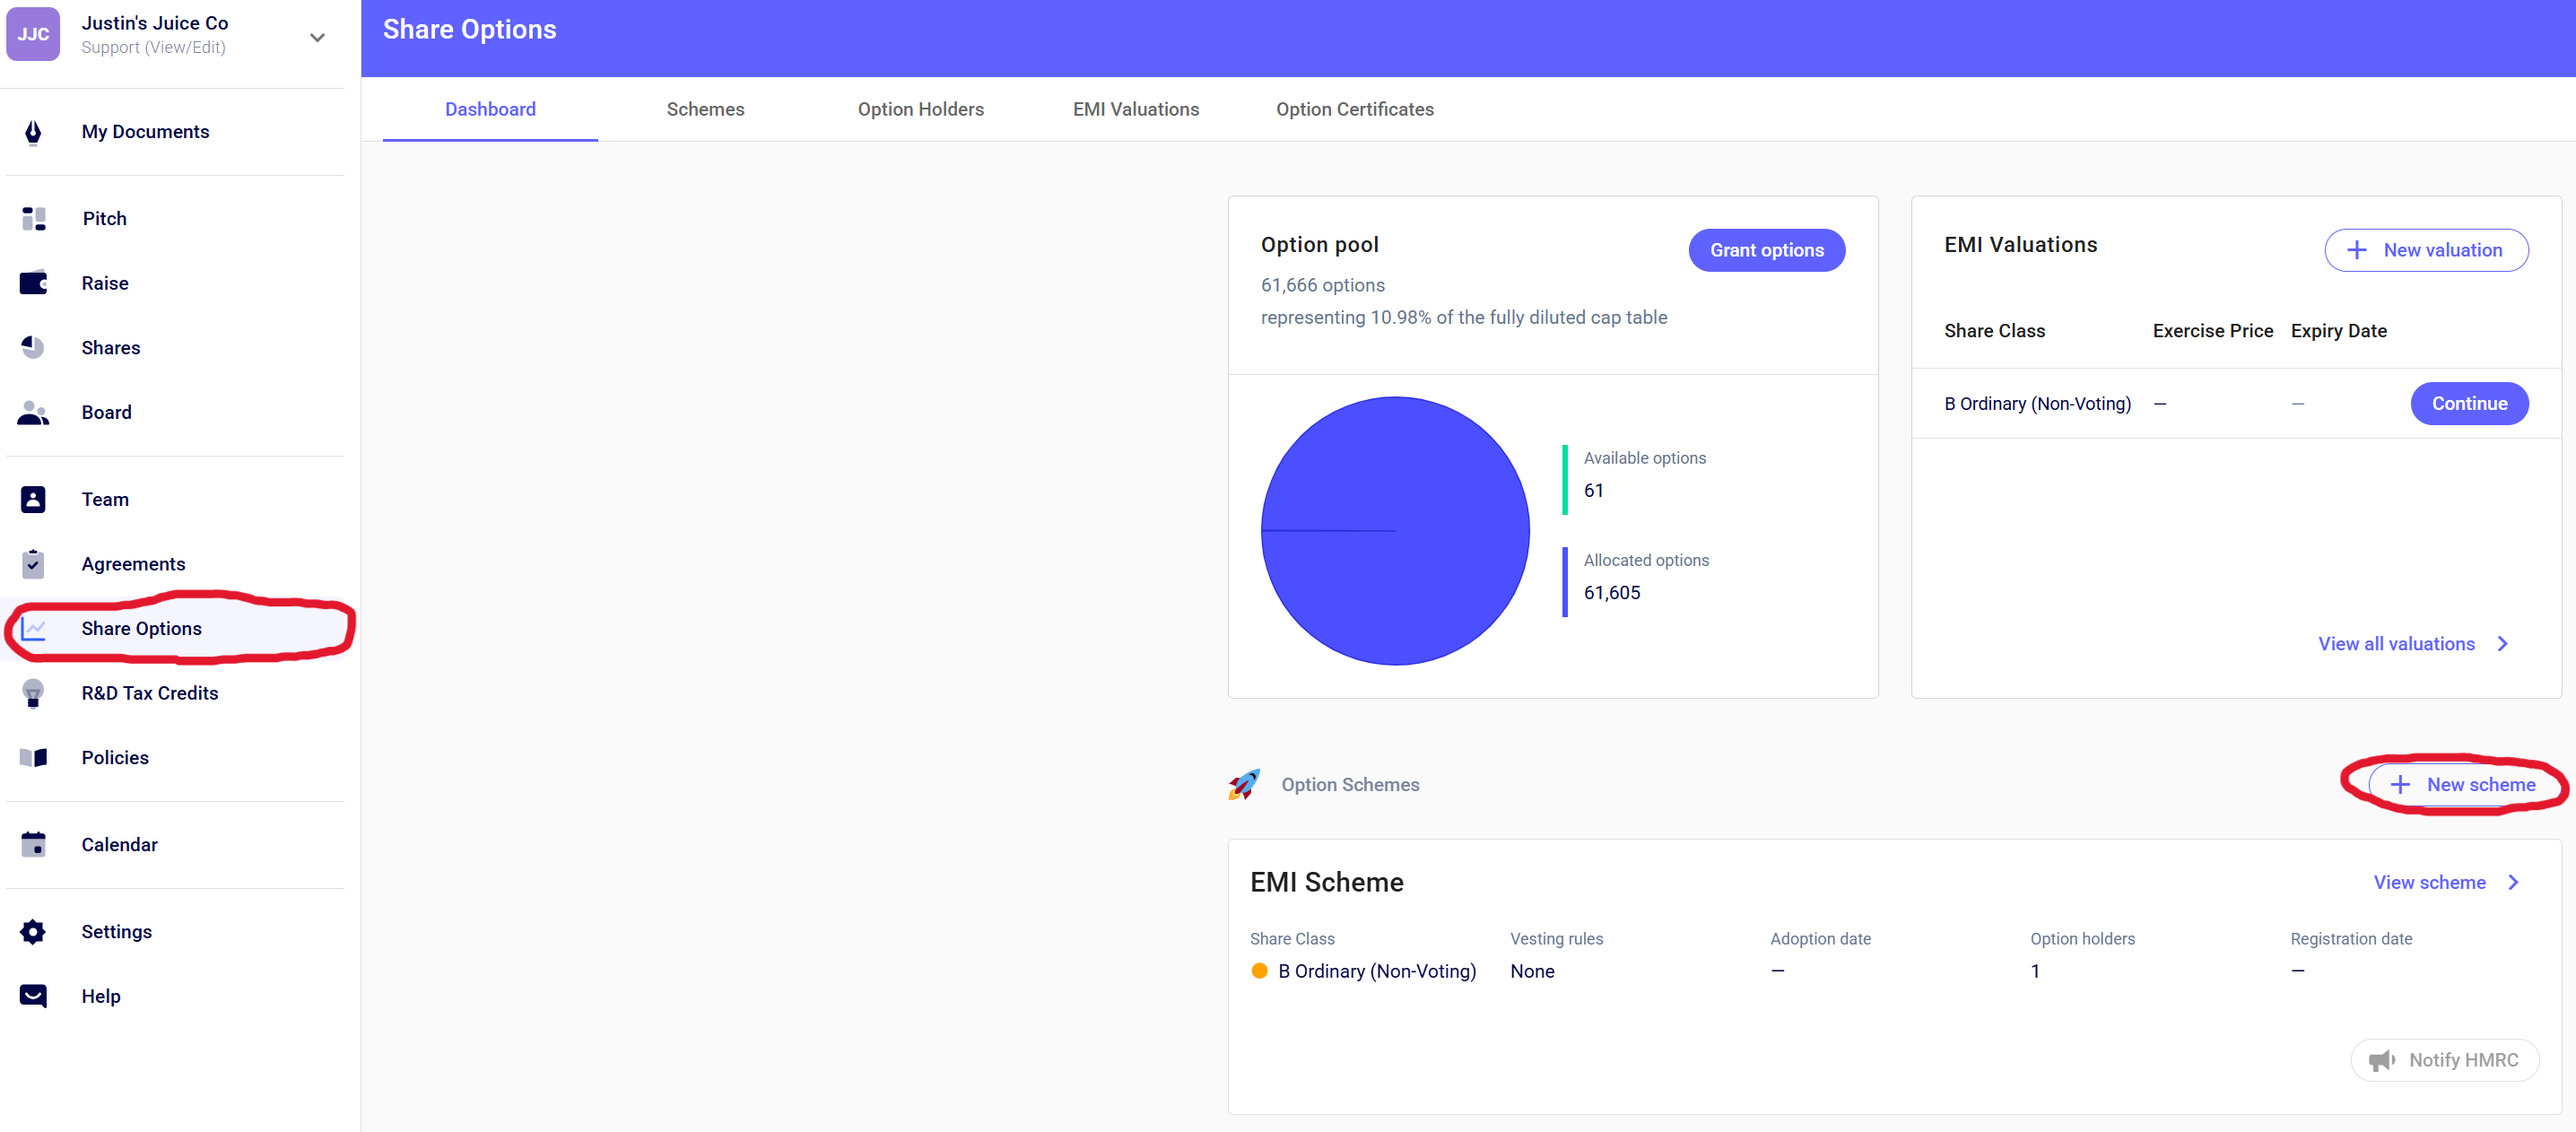The width and height of the screenshot is (2576, 1132).
Task: Expand the Justin's Juice Co company dropdown
Action: [x=317, y=37]
